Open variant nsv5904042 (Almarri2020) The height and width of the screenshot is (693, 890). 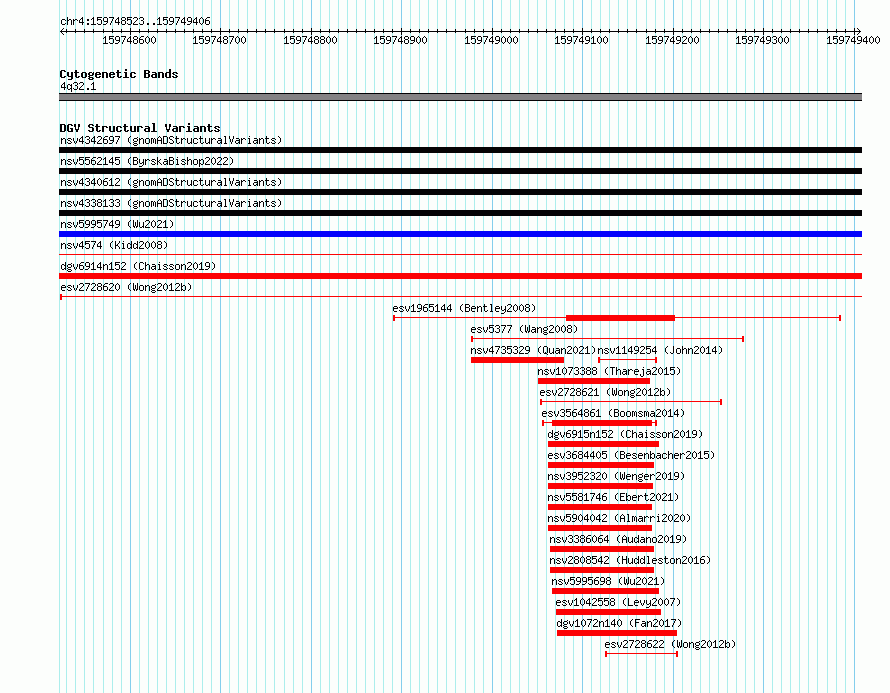[x=619, y=518]
